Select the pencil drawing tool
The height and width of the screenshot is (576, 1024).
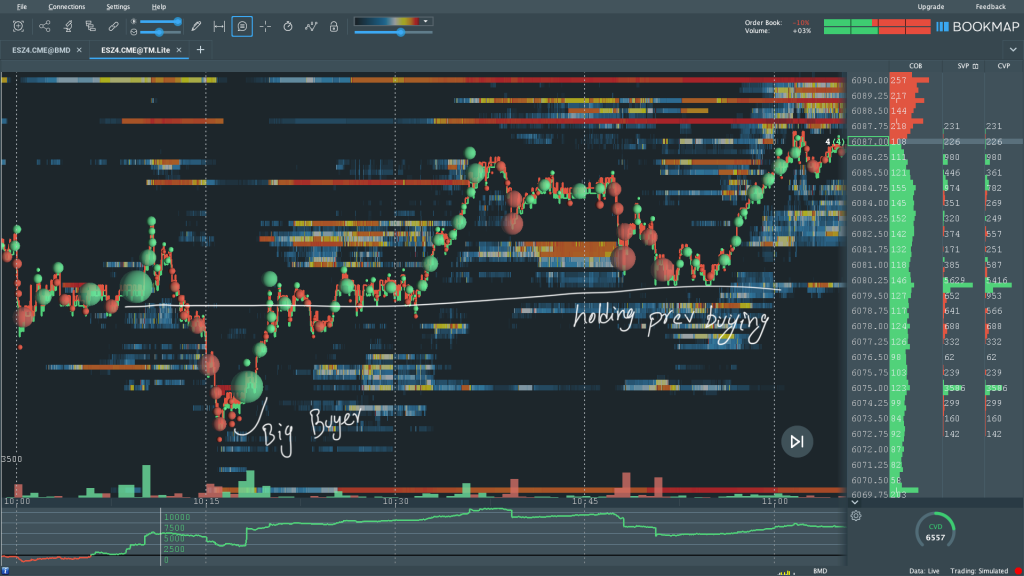196,26
